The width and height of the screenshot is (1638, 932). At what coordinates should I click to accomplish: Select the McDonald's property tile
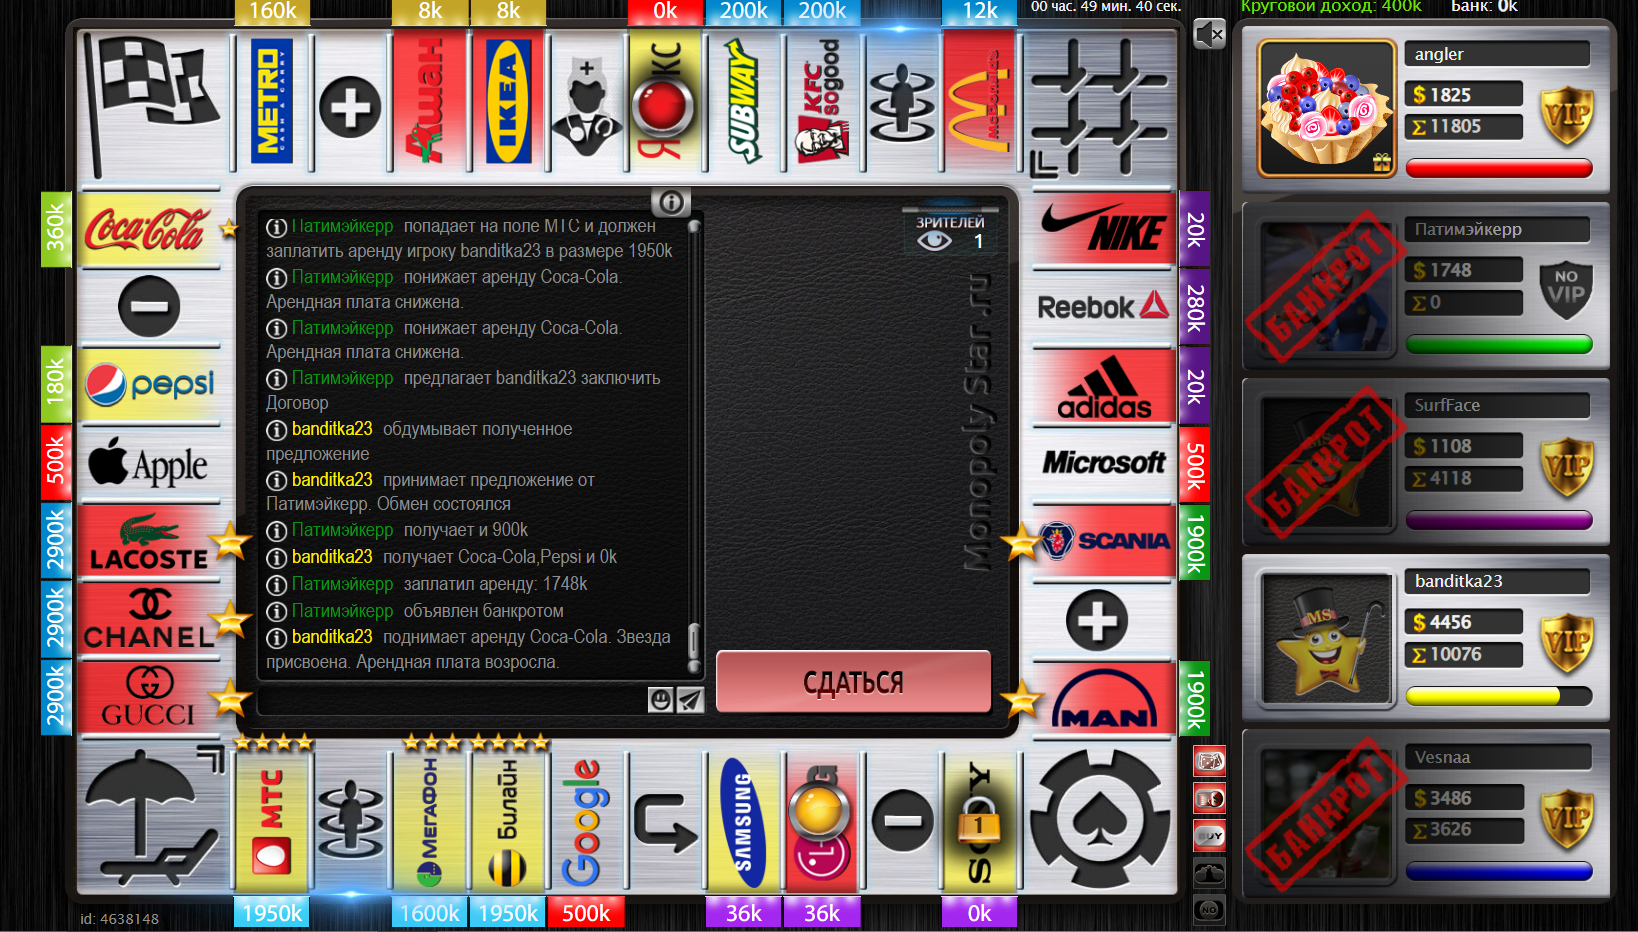pos(980,102)
